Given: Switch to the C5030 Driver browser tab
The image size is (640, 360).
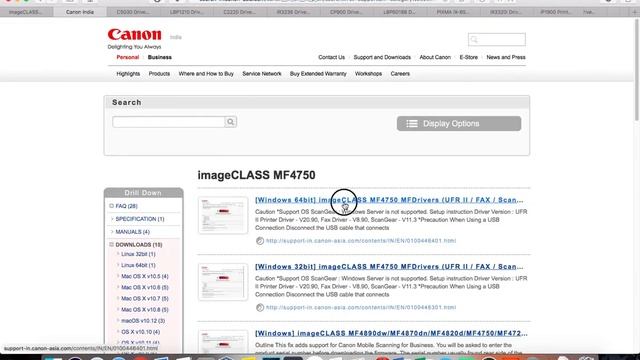Looking at the screenshot, I should point(133,12).
